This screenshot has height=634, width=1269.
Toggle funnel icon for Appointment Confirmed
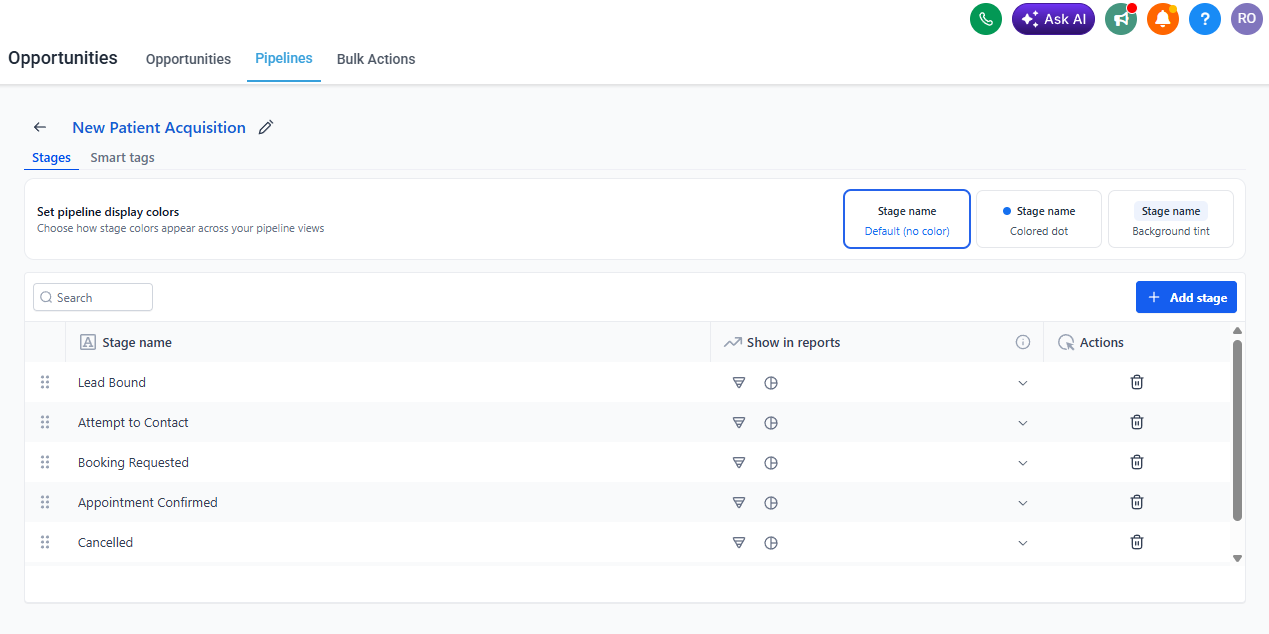739,502
